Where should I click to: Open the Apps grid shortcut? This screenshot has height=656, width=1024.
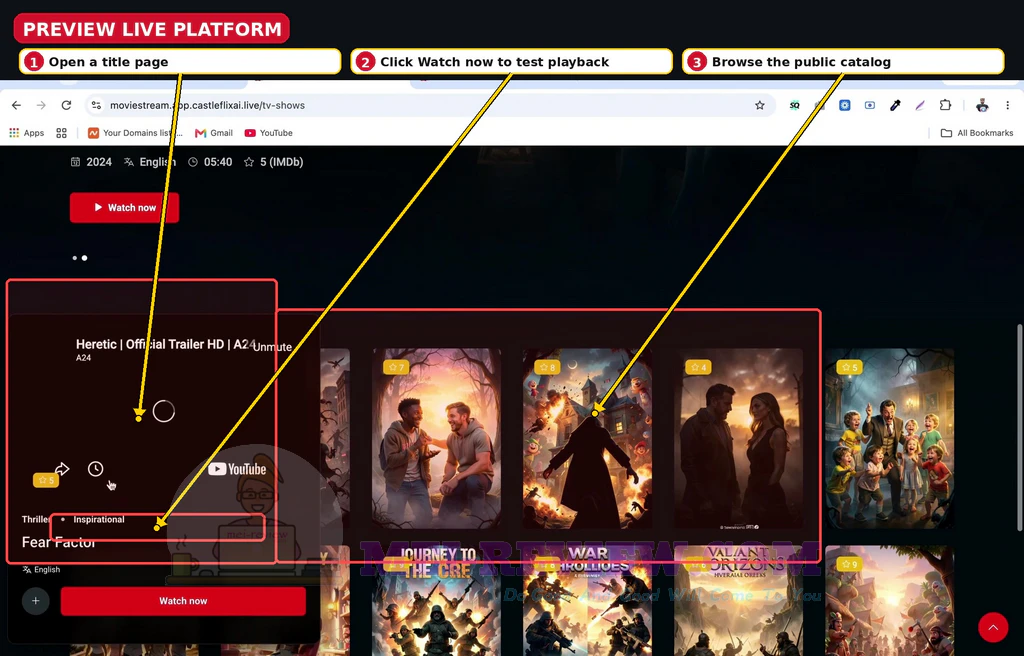click(x=26, y=133)
